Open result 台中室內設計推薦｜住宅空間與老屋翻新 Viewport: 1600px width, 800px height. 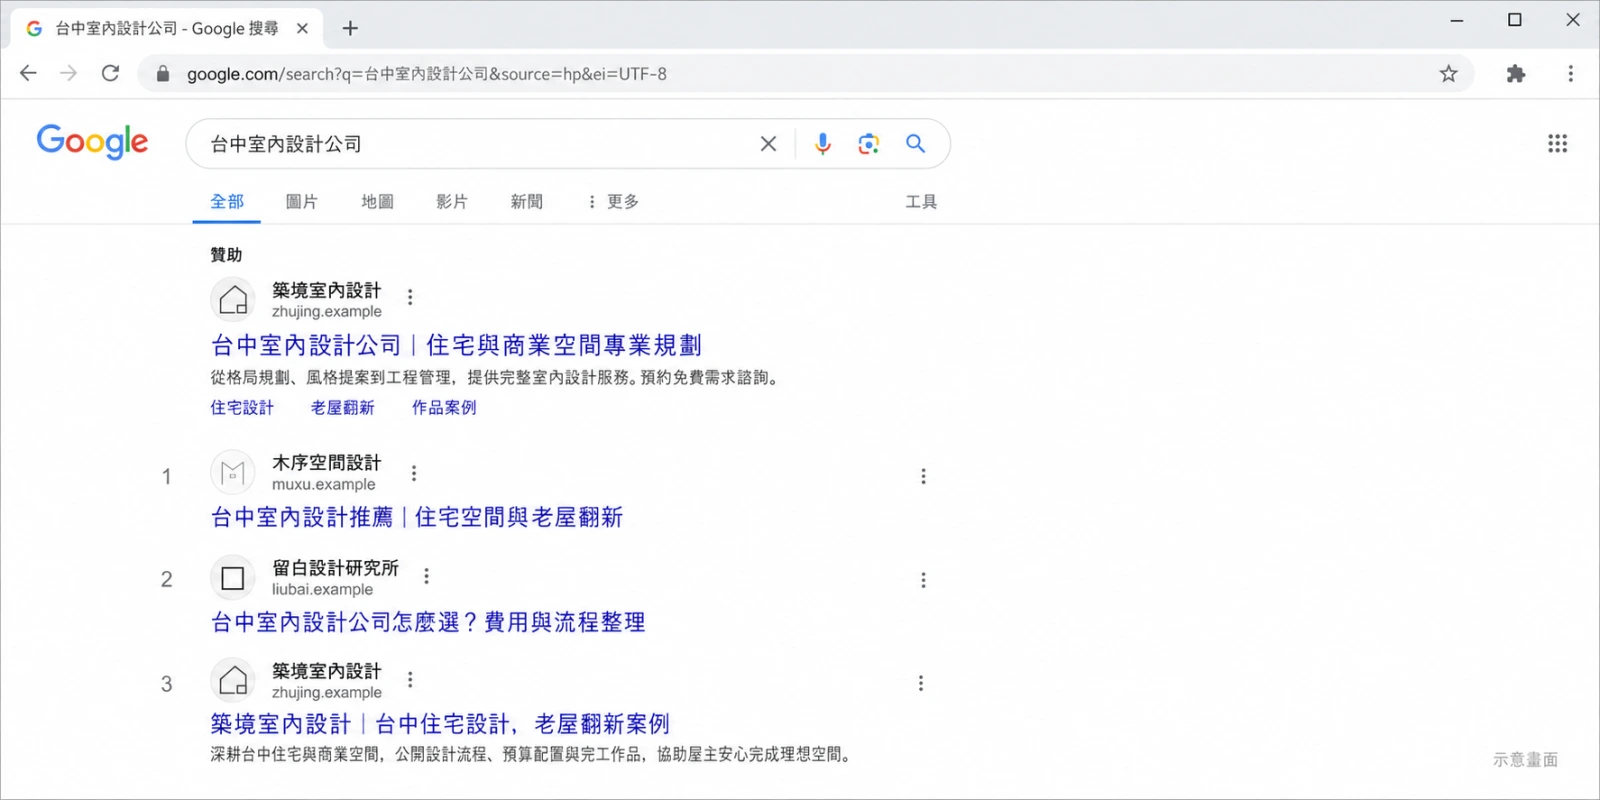417,517
